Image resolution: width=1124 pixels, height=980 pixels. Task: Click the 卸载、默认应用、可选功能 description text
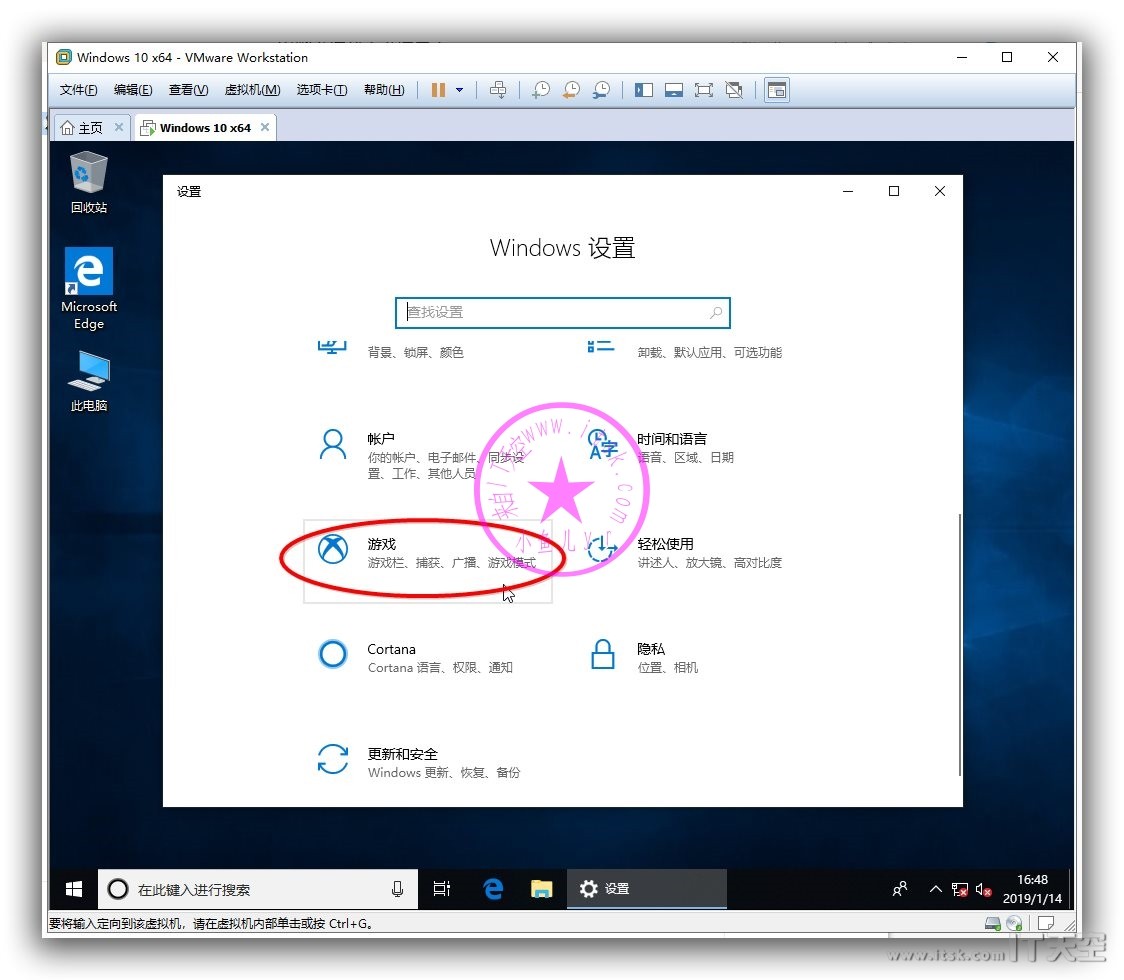(x=710, y=352)
